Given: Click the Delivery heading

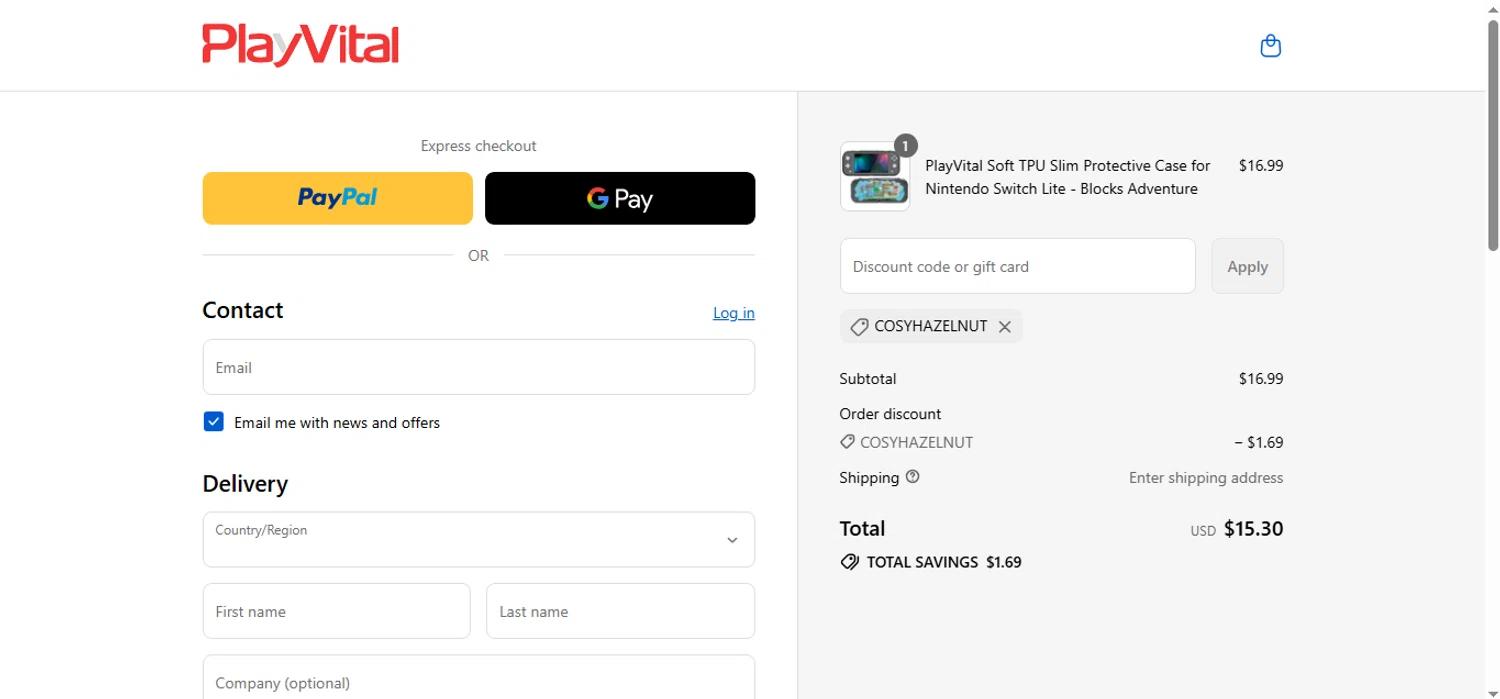Looking at the screenshot, I should [245, 484].
